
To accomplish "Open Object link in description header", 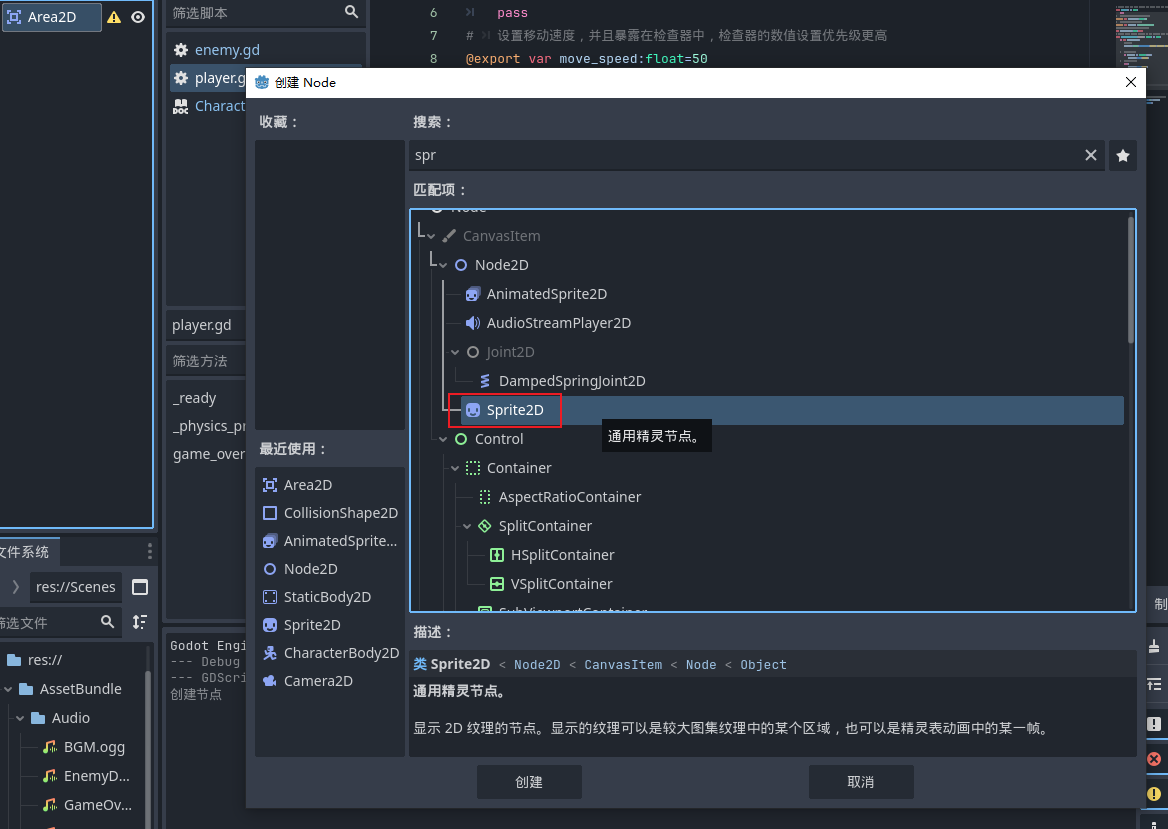I will click(764, 664).
